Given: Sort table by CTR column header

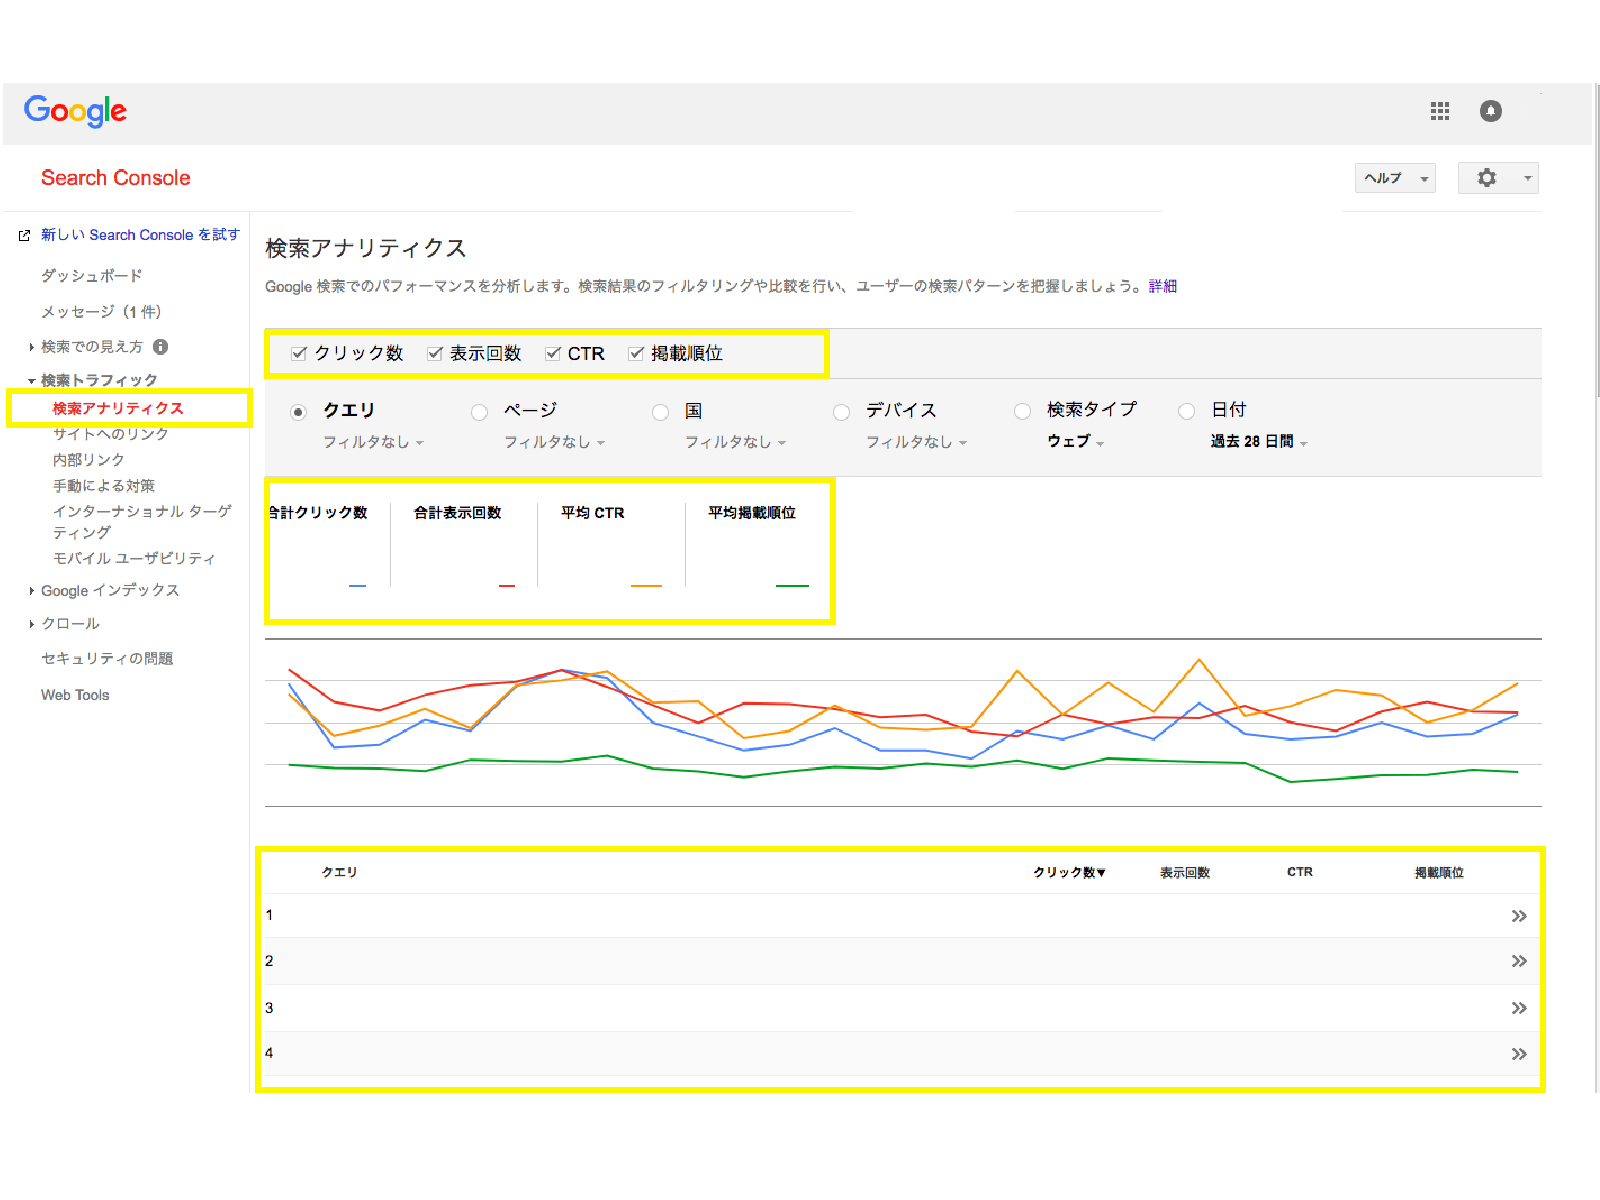Looking at the screenshot, I should pos(1300,872).
